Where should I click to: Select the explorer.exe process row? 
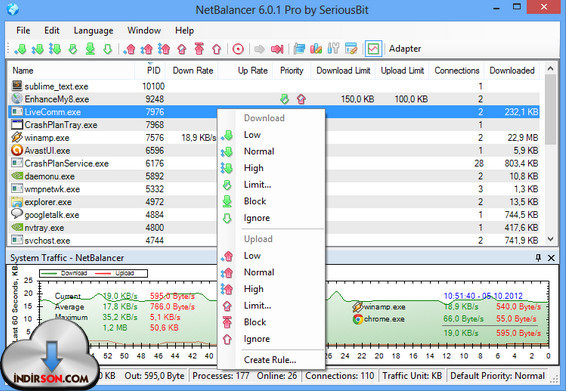[x=113, y=202]
